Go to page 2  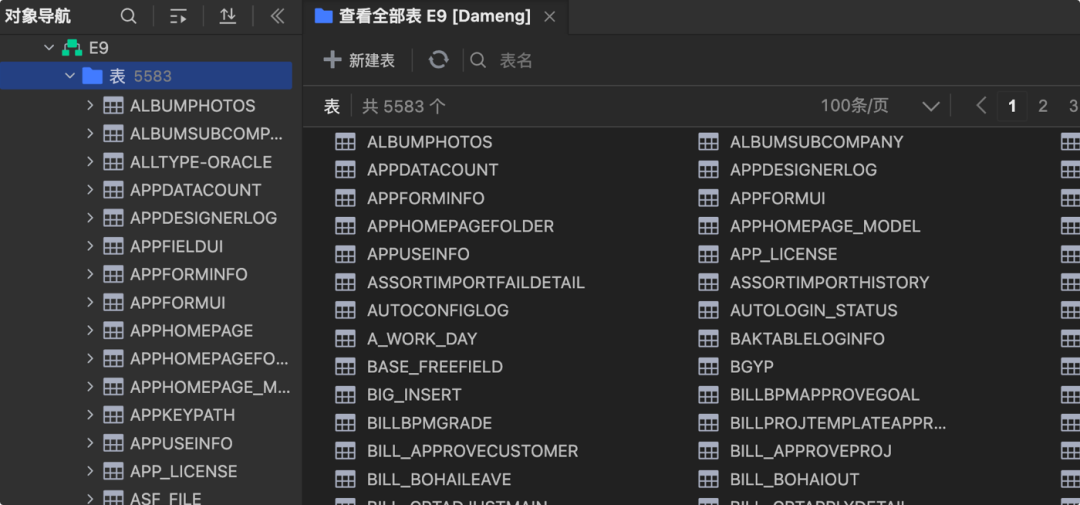[1043, 106]
